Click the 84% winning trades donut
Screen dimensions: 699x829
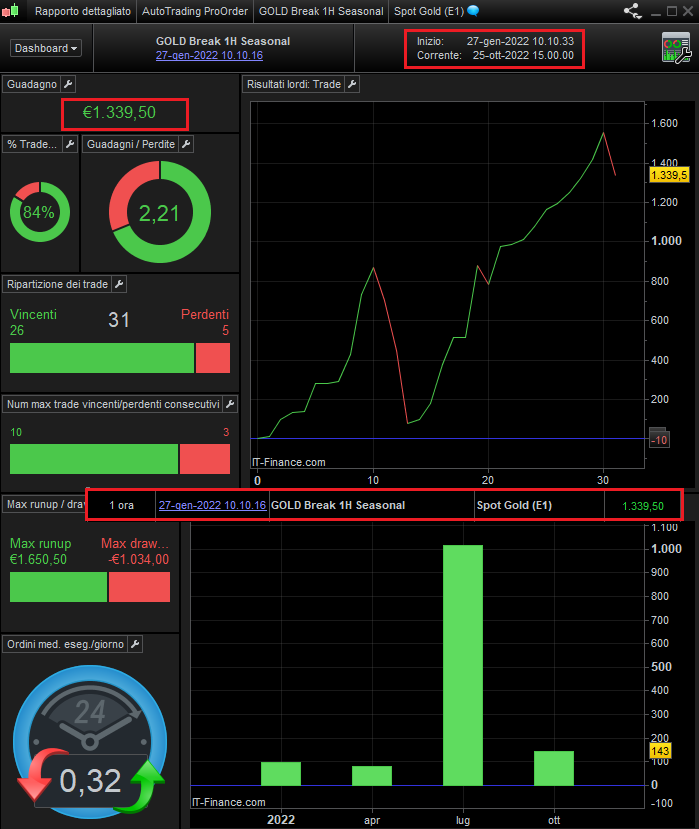[x=40, y=212]
